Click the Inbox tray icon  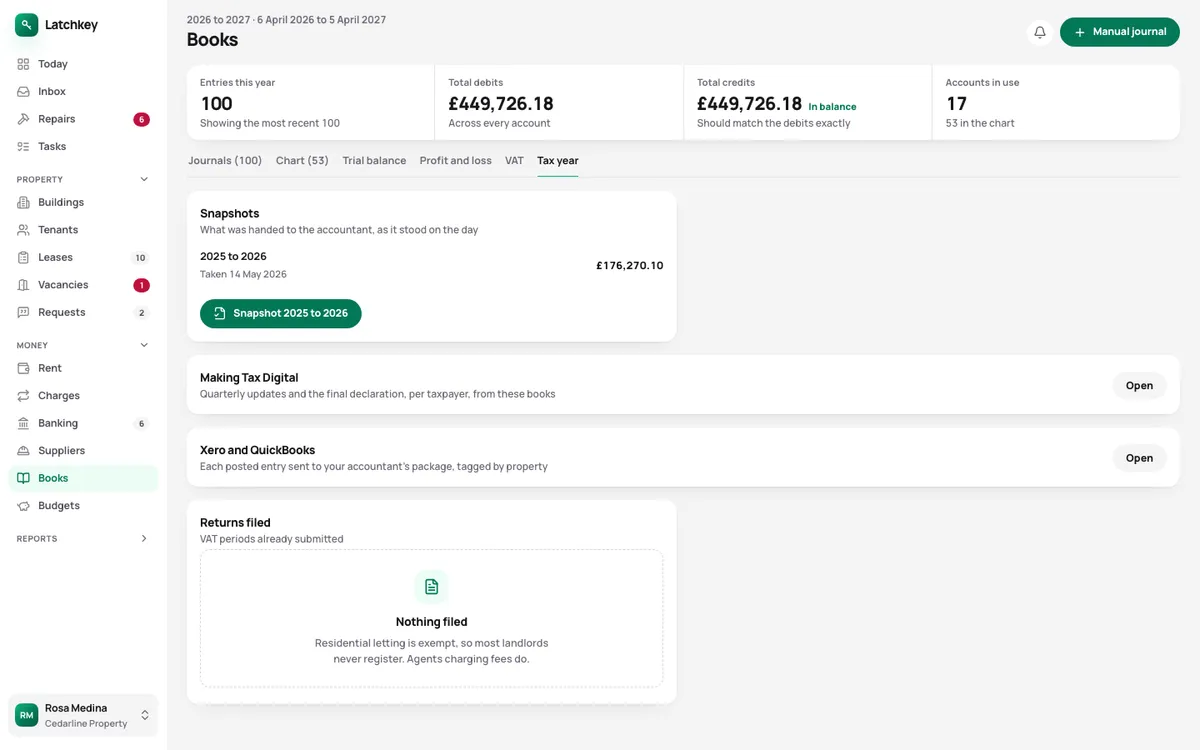point(23,92)
